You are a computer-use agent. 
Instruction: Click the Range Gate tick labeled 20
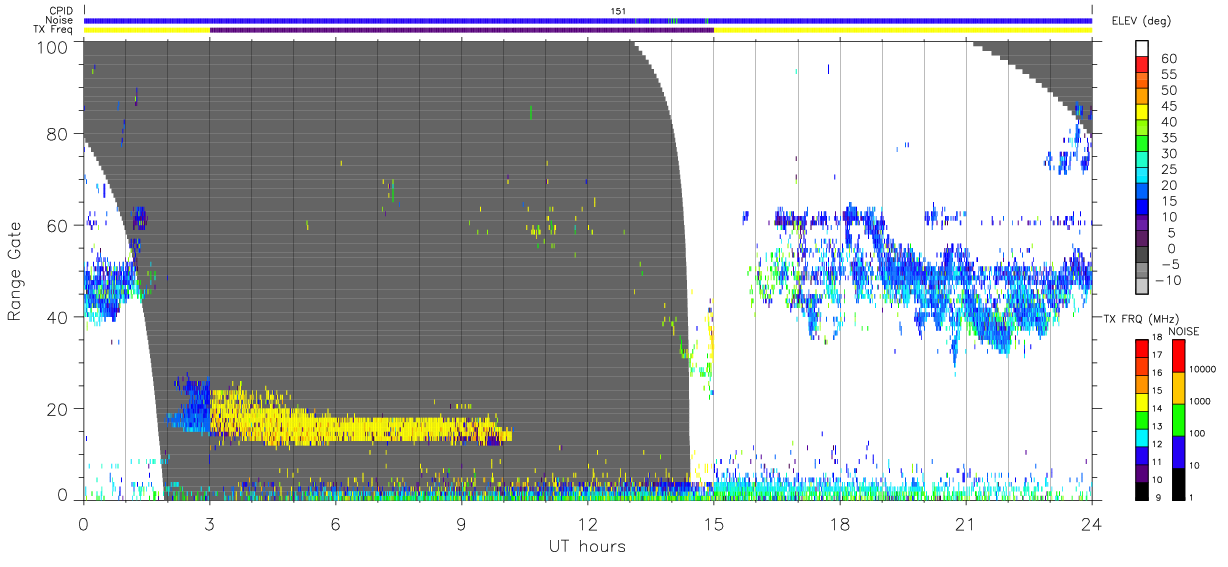pyautogui.click(x=58, y=409)
